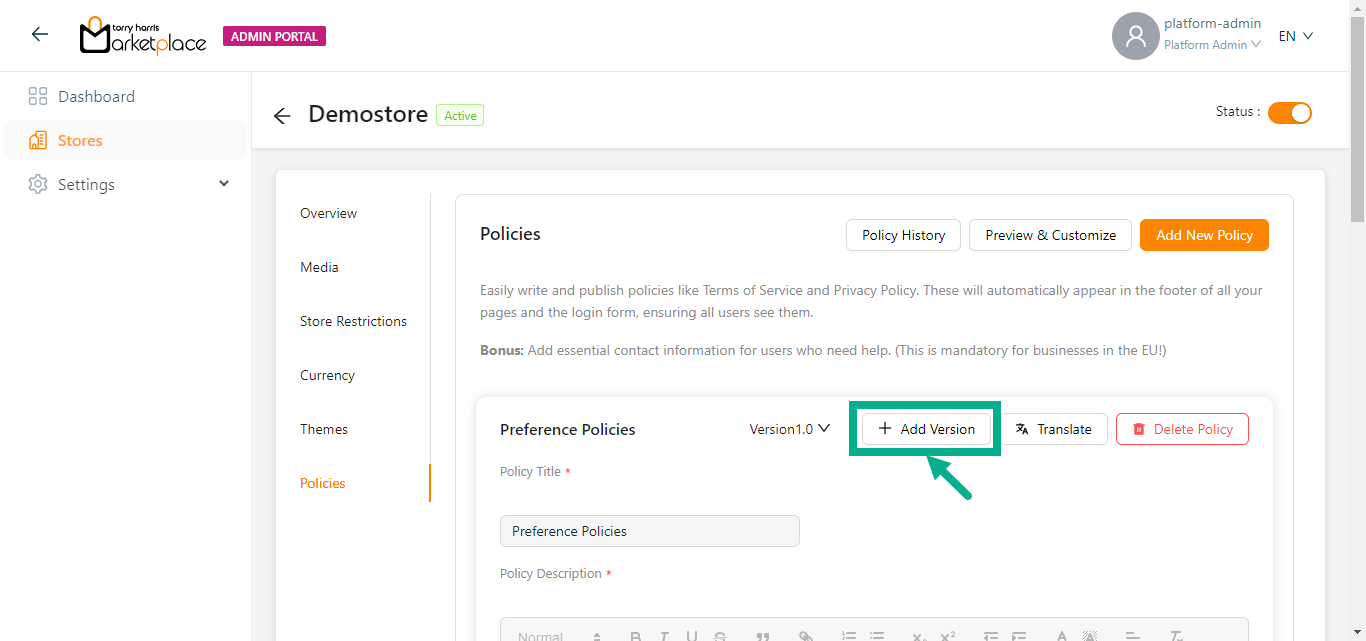Viewport: 1366px width, 641px height.
Task: Click the trash icon in Delete Policy
Action: coord(1138,429)
